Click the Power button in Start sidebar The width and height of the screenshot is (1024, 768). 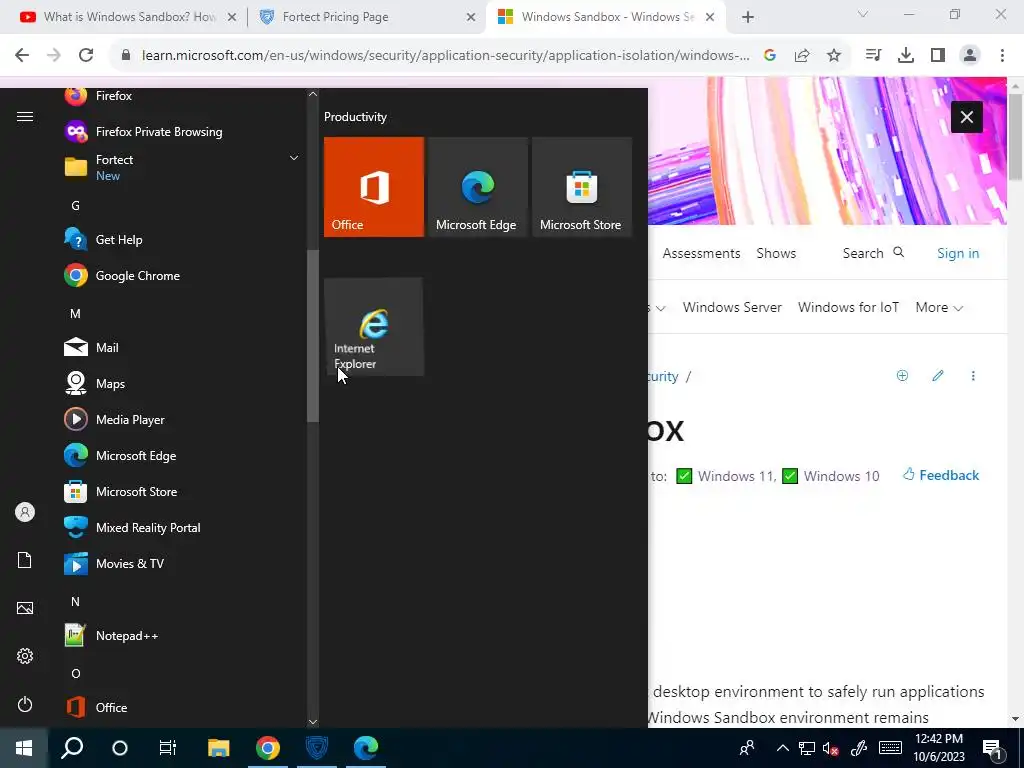pos(25,704)
